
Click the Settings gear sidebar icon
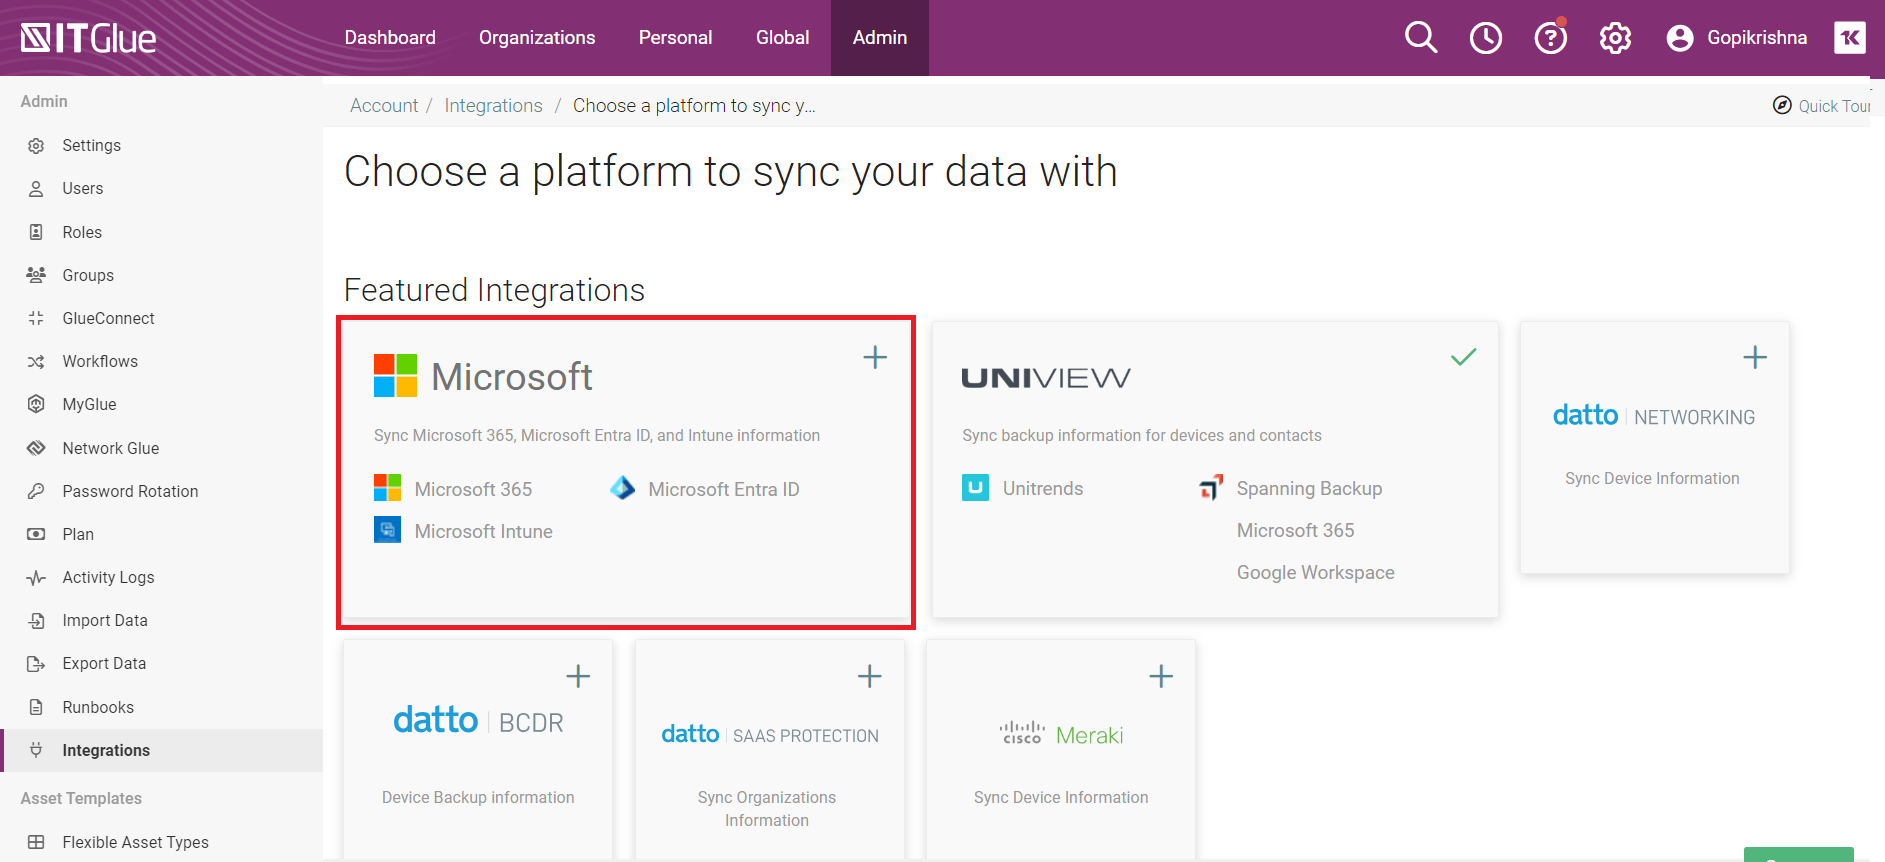click(36, 145)
